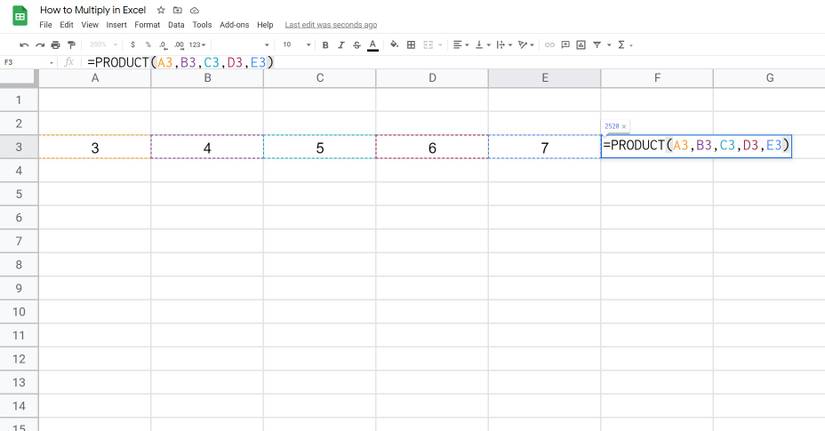The height and width of the screenshot is (431, 825).
Task: Open the fill color picker
Action: pos(394,45)
